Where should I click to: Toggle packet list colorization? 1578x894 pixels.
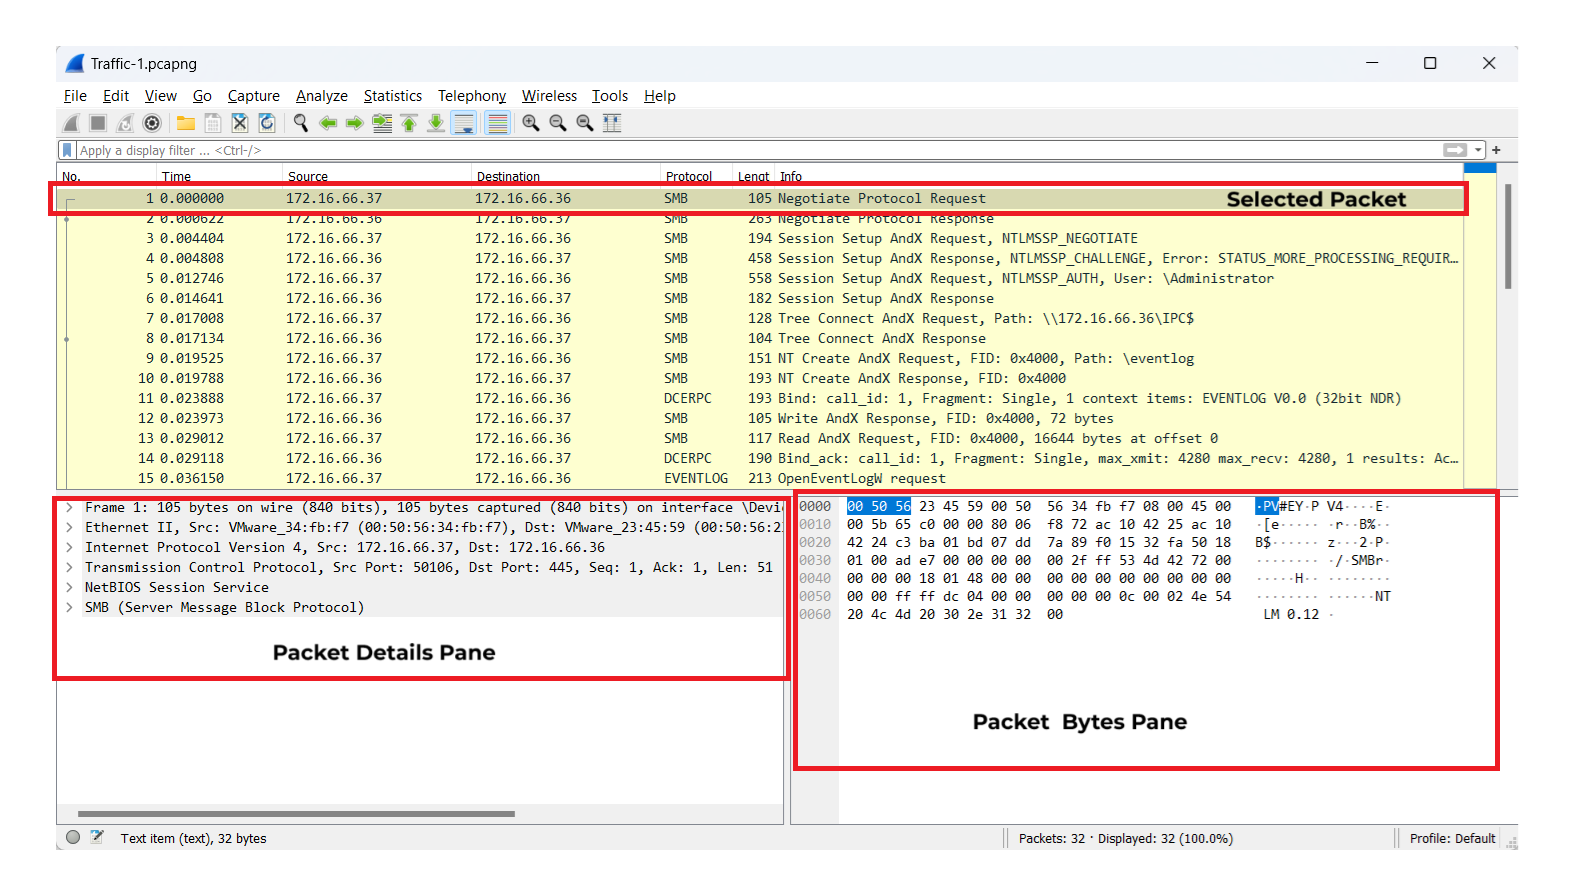pos(497,123)
